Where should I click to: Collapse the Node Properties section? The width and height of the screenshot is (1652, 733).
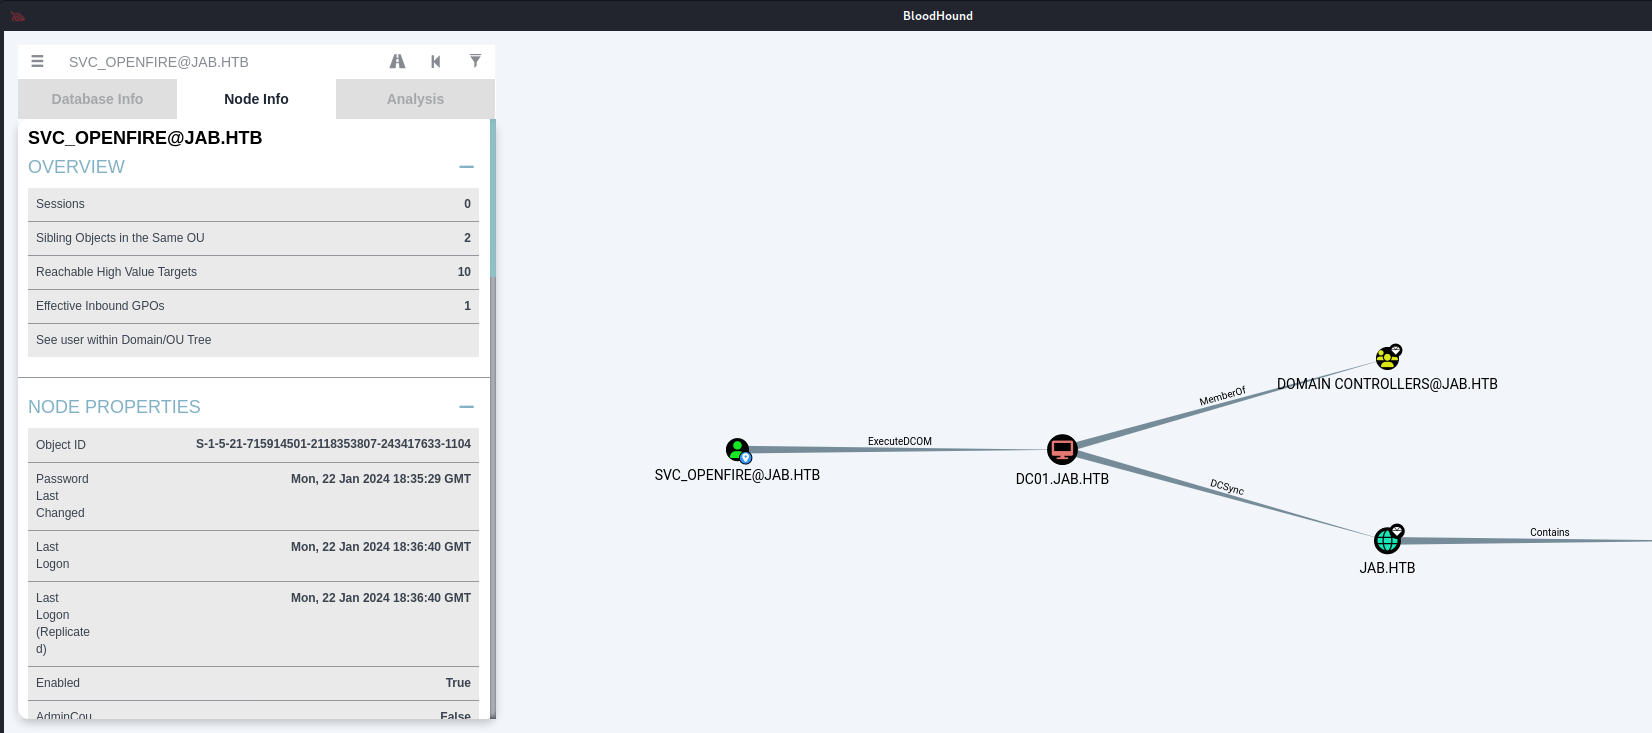coord(466,407)
